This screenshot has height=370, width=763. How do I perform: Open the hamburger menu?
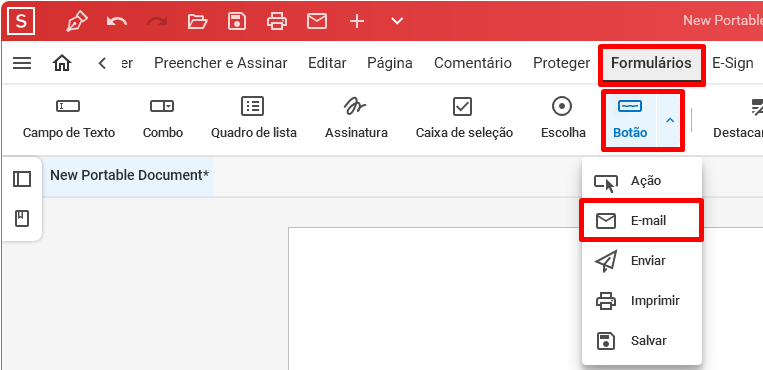[21, 63]
